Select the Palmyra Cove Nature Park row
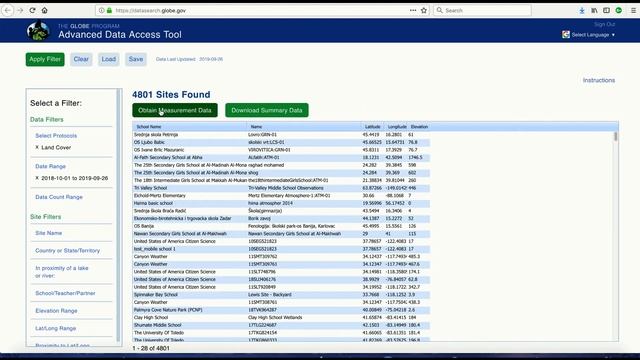 pos(281,310)
